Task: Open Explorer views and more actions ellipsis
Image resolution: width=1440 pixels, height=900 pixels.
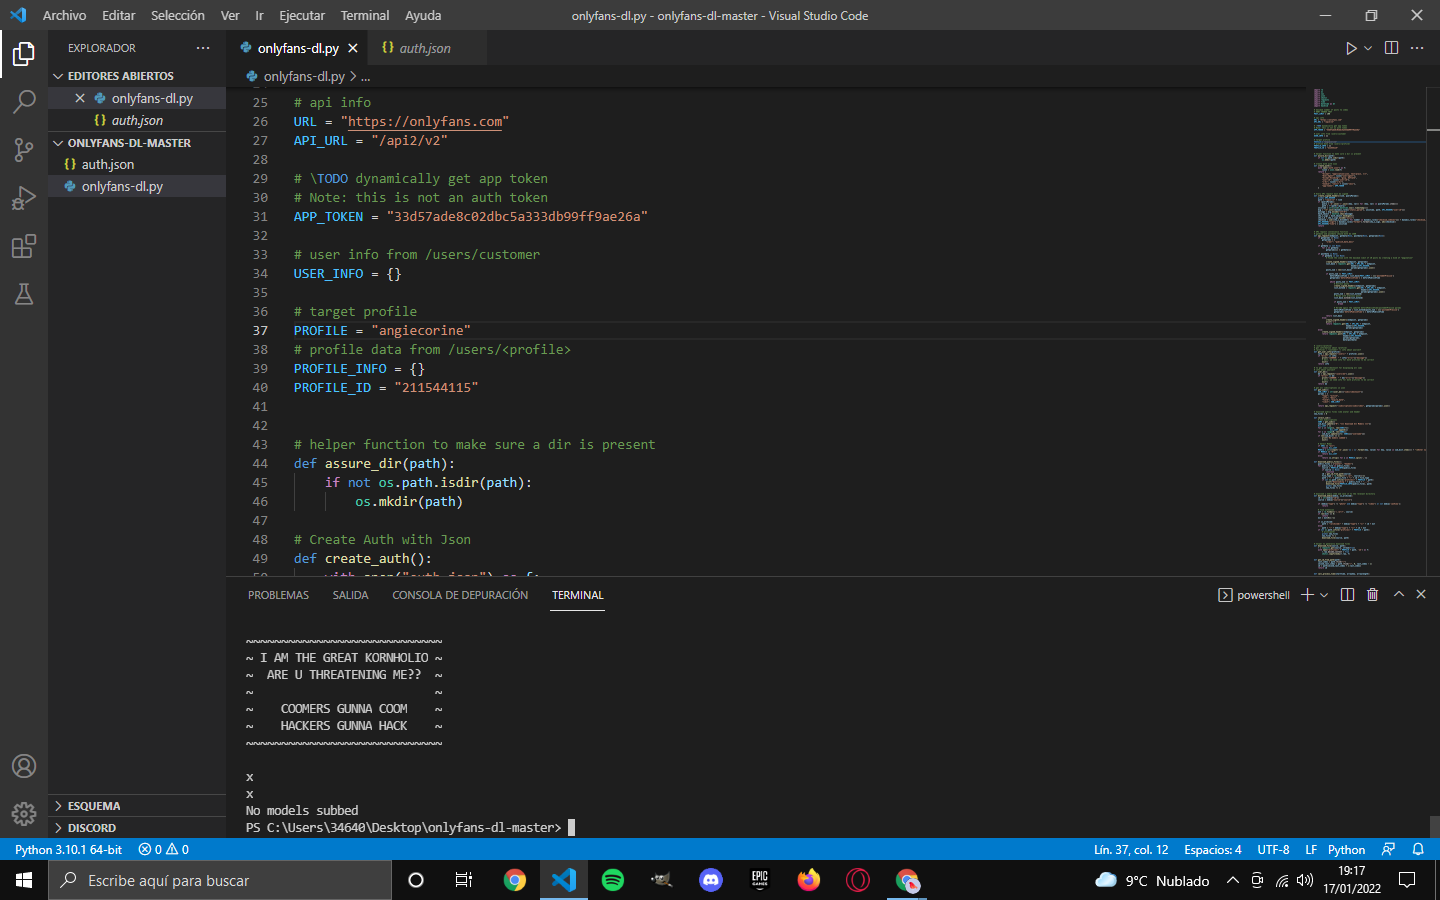Action: [203, 48]
